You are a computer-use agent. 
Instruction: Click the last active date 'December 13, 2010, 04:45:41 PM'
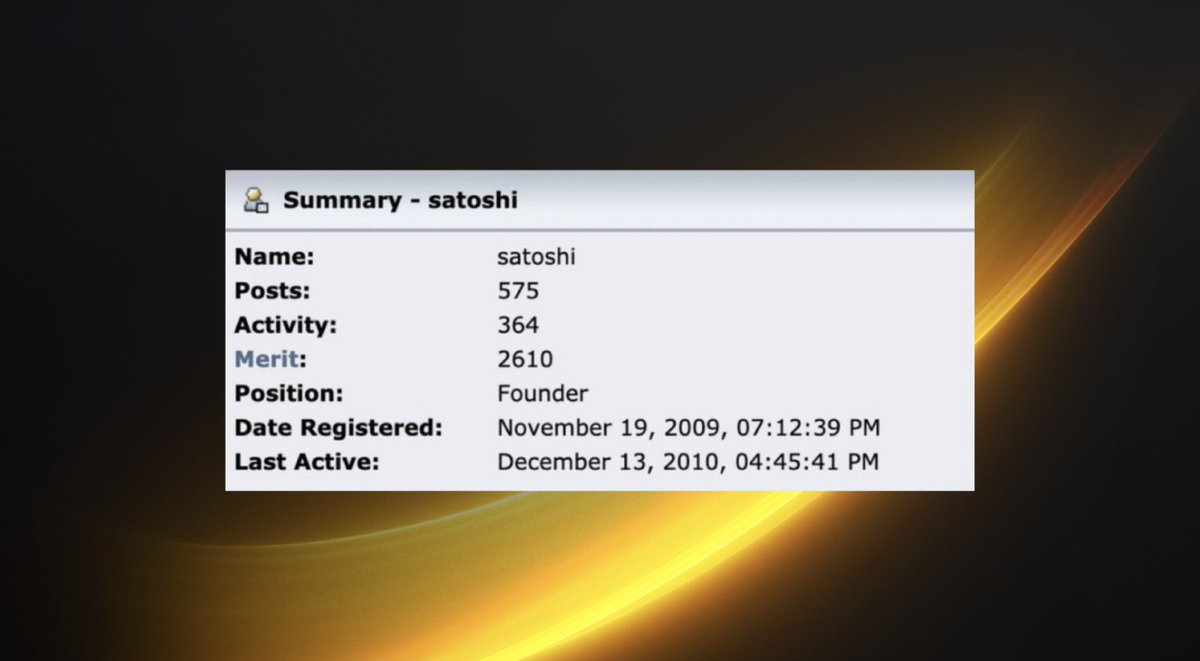pyautogui.click(x=688, y=462)
